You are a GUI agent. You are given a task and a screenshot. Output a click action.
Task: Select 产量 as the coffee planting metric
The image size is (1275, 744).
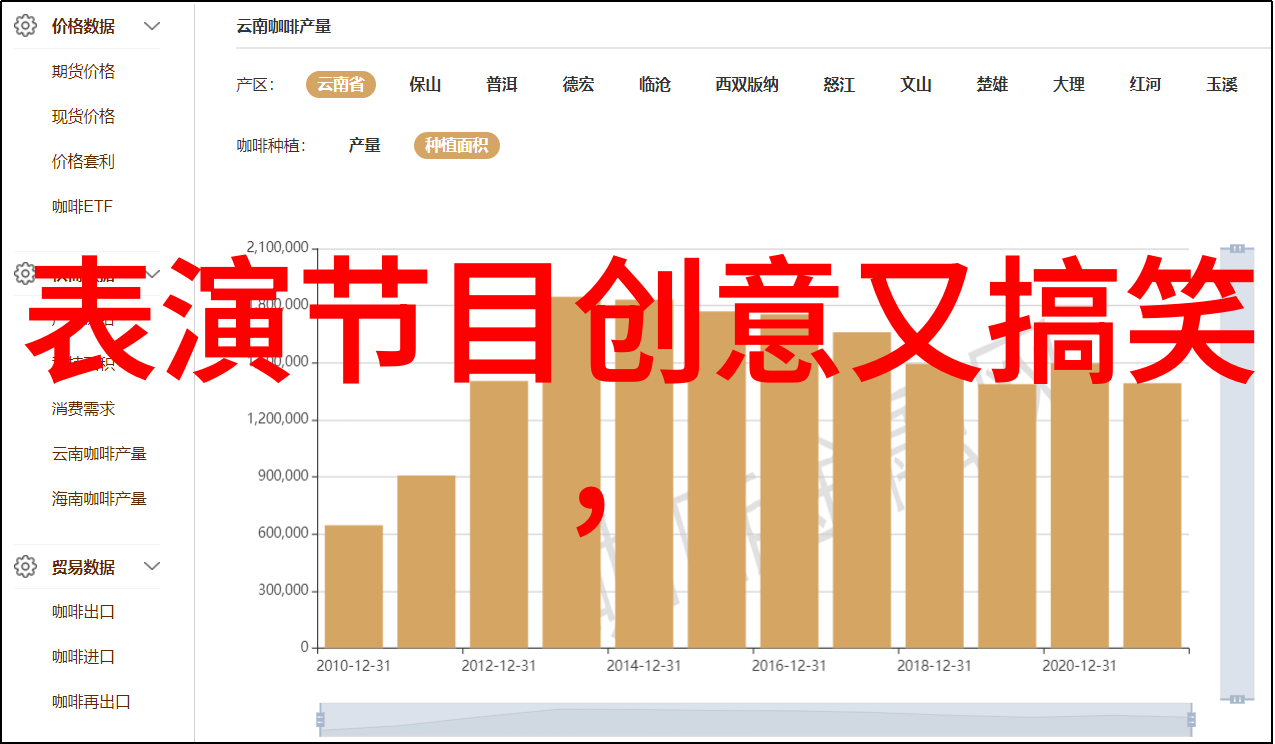coord(365,146)
